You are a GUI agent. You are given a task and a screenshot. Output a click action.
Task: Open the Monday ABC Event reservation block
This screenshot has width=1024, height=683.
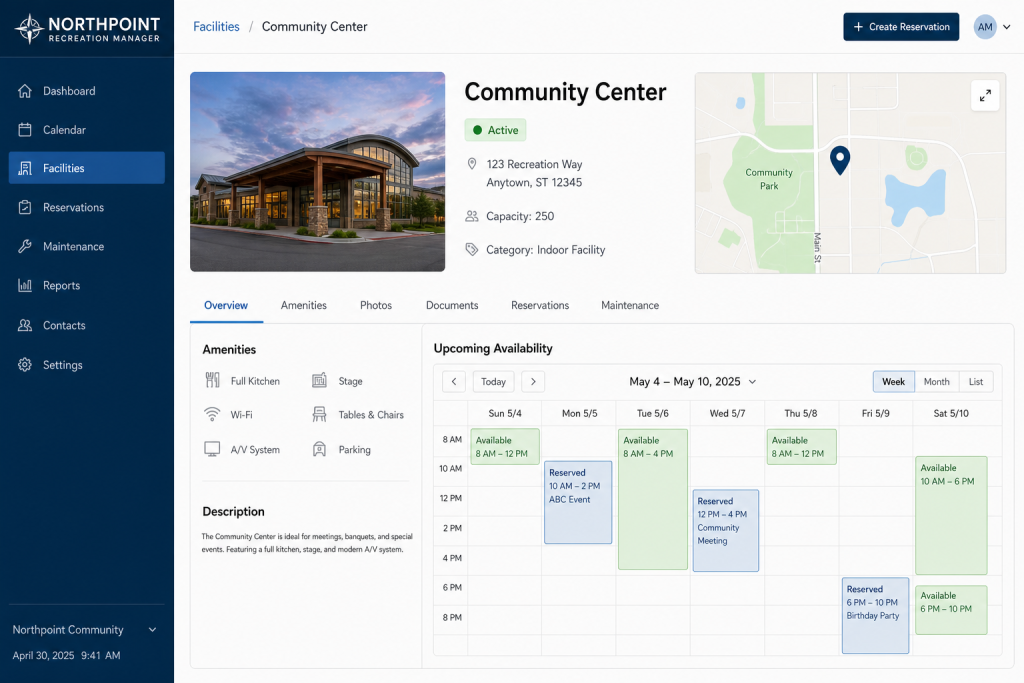[578, 502]
